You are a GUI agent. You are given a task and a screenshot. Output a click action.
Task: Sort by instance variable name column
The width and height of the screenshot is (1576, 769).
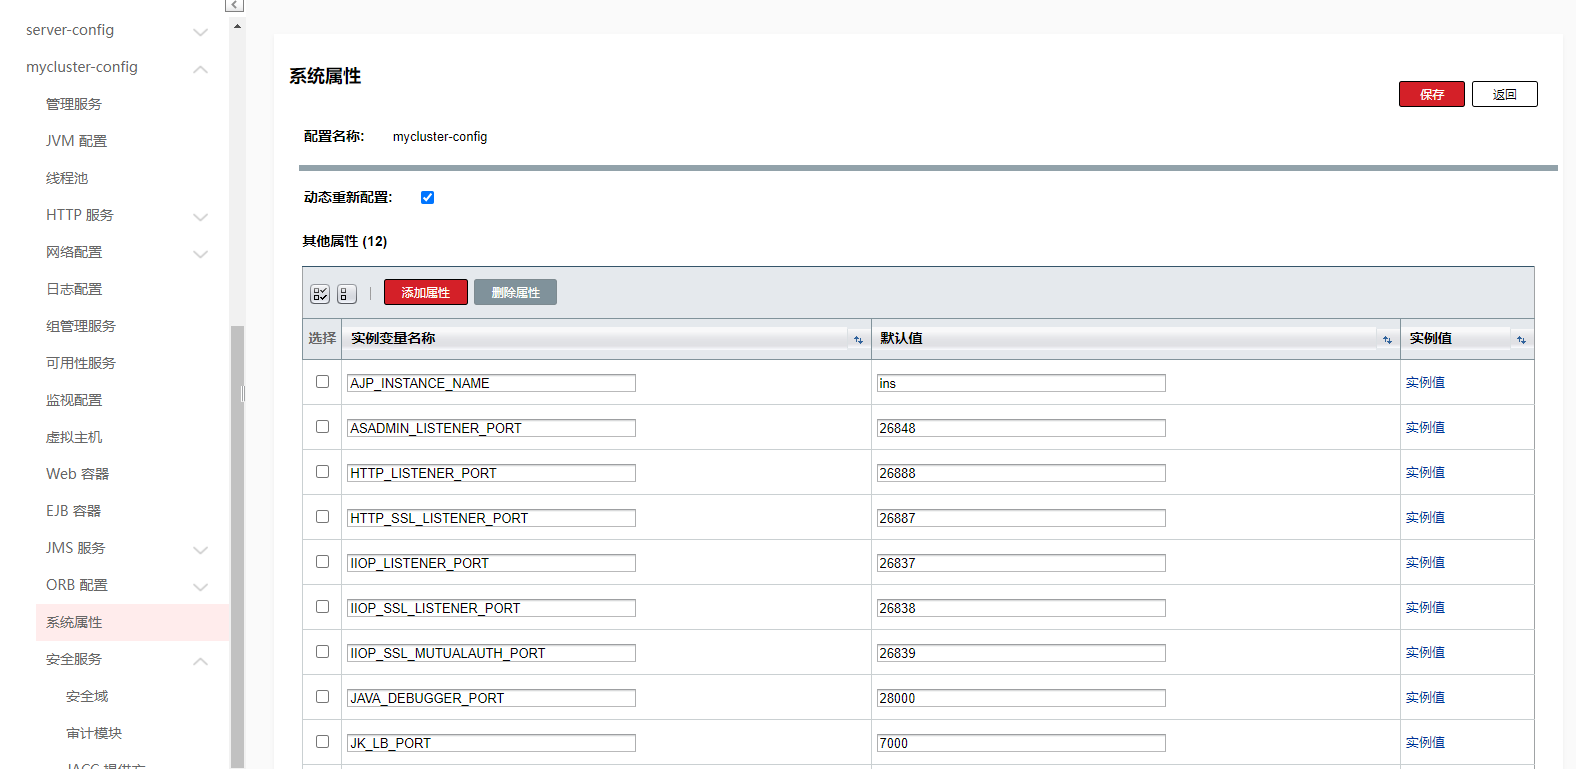(857, 340)
